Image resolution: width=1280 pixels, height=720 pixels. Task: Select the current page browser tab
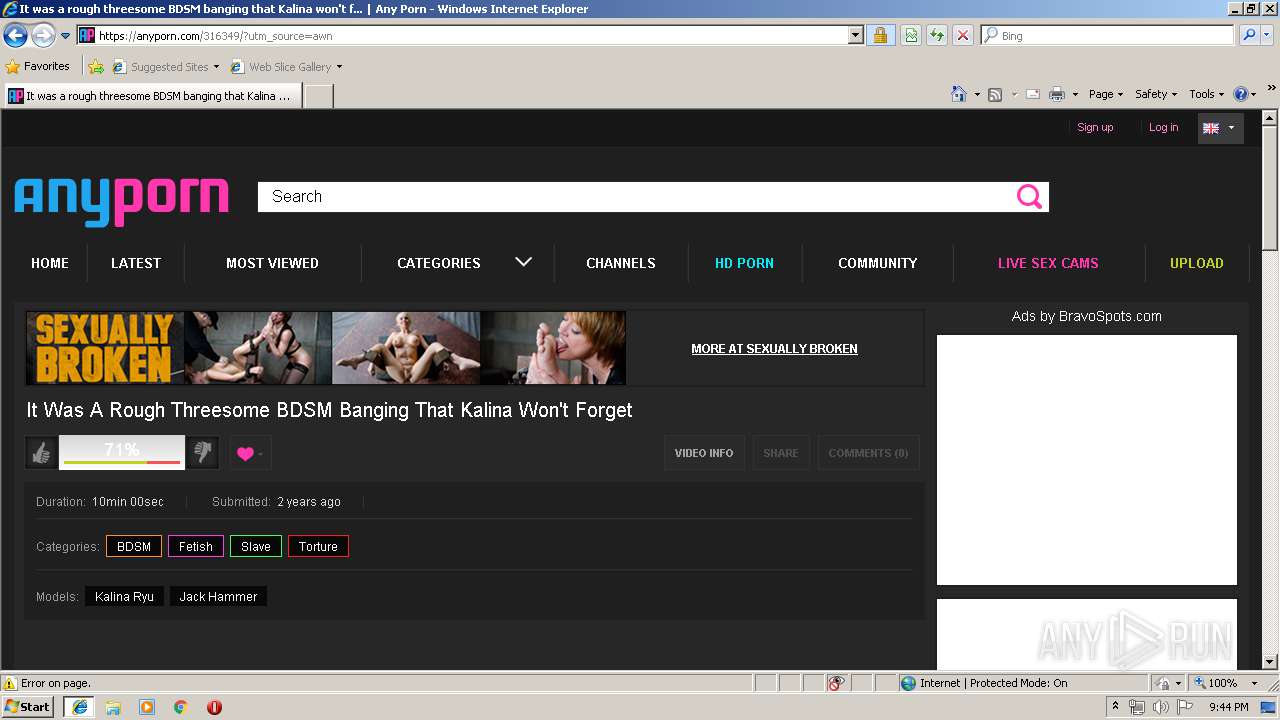point(152,96)
